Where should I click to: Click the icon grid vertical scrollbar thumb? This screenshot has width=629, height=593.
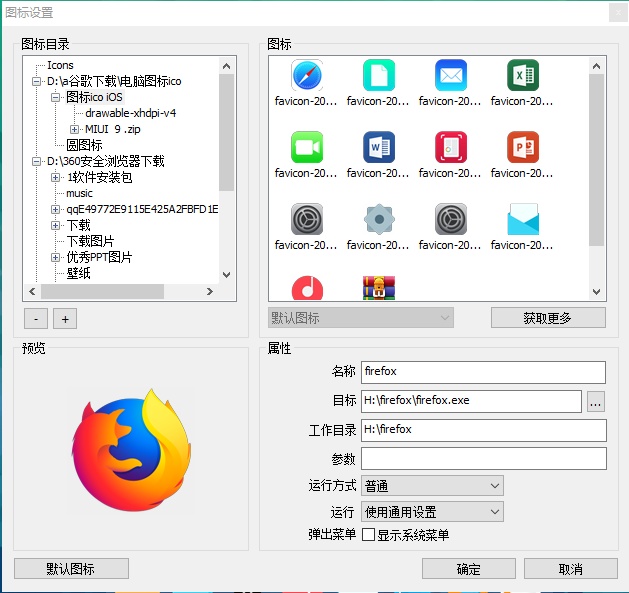(597, 160)
